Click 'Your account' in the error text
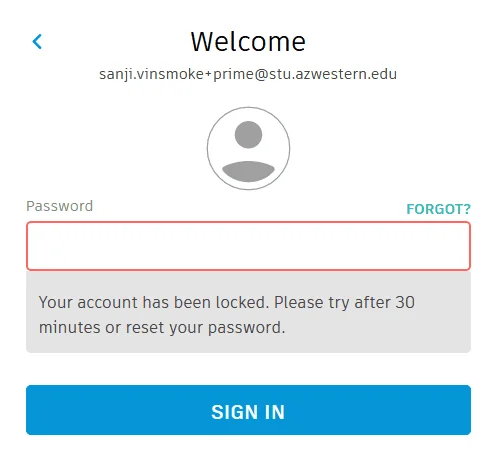Viewport: 486px width, 454px height. pos(88,303)
